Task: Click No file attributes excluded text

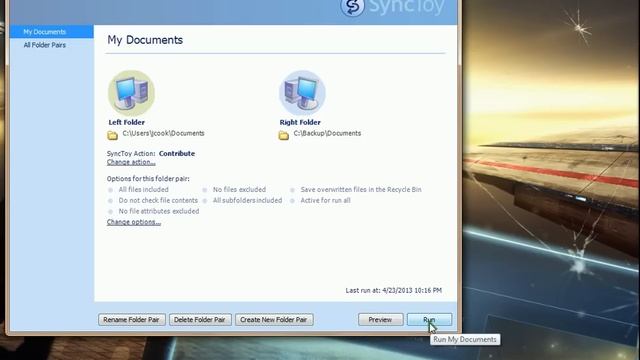Action: coord(159,211)
